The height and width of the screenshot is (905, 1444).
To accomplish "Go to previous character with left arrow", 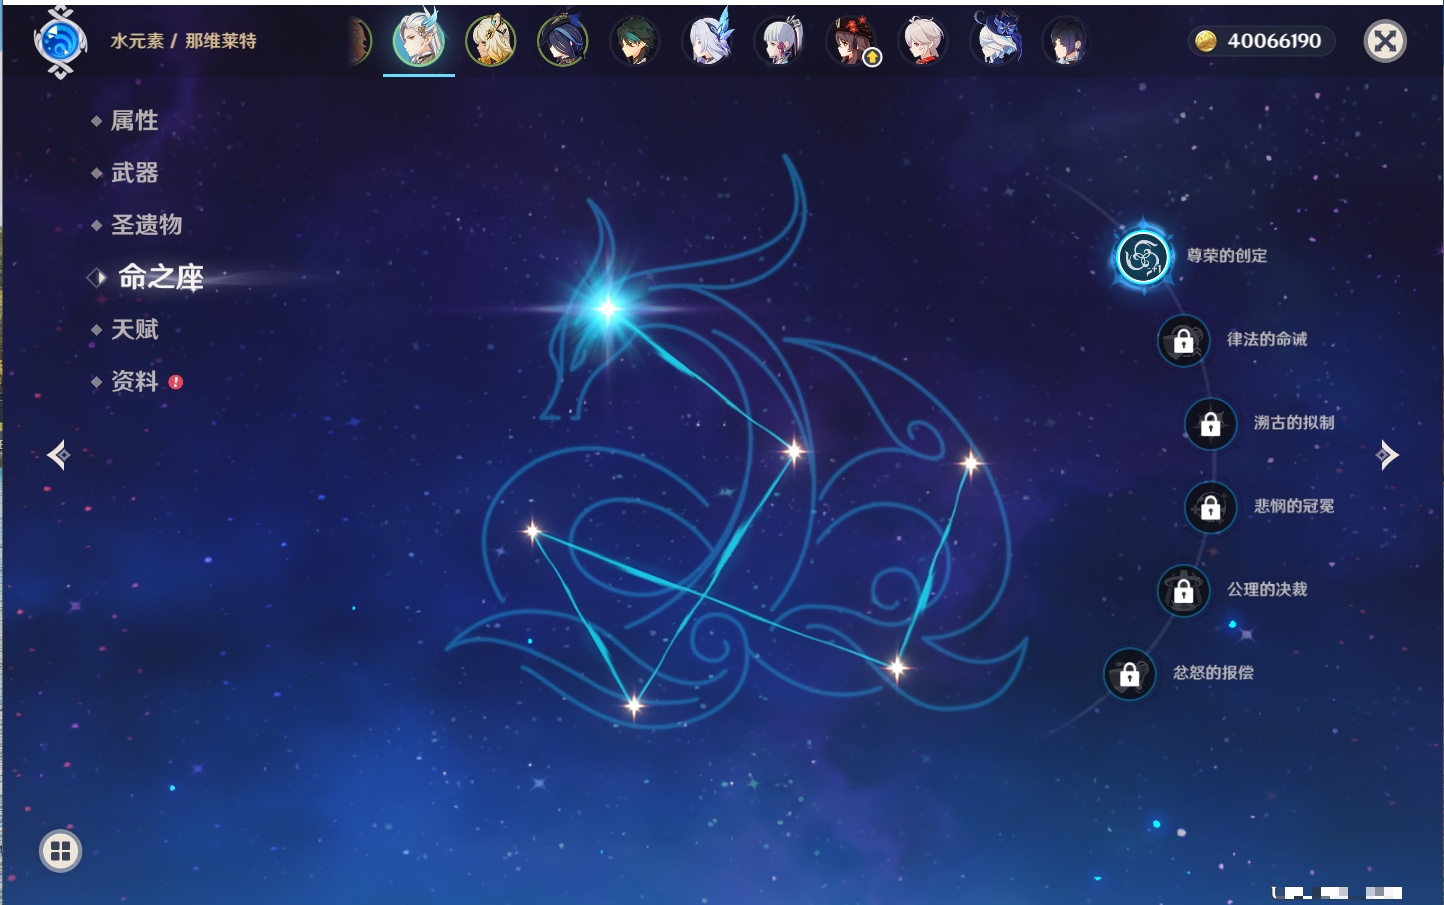I will pyautogui.click(x=58, y=455).
